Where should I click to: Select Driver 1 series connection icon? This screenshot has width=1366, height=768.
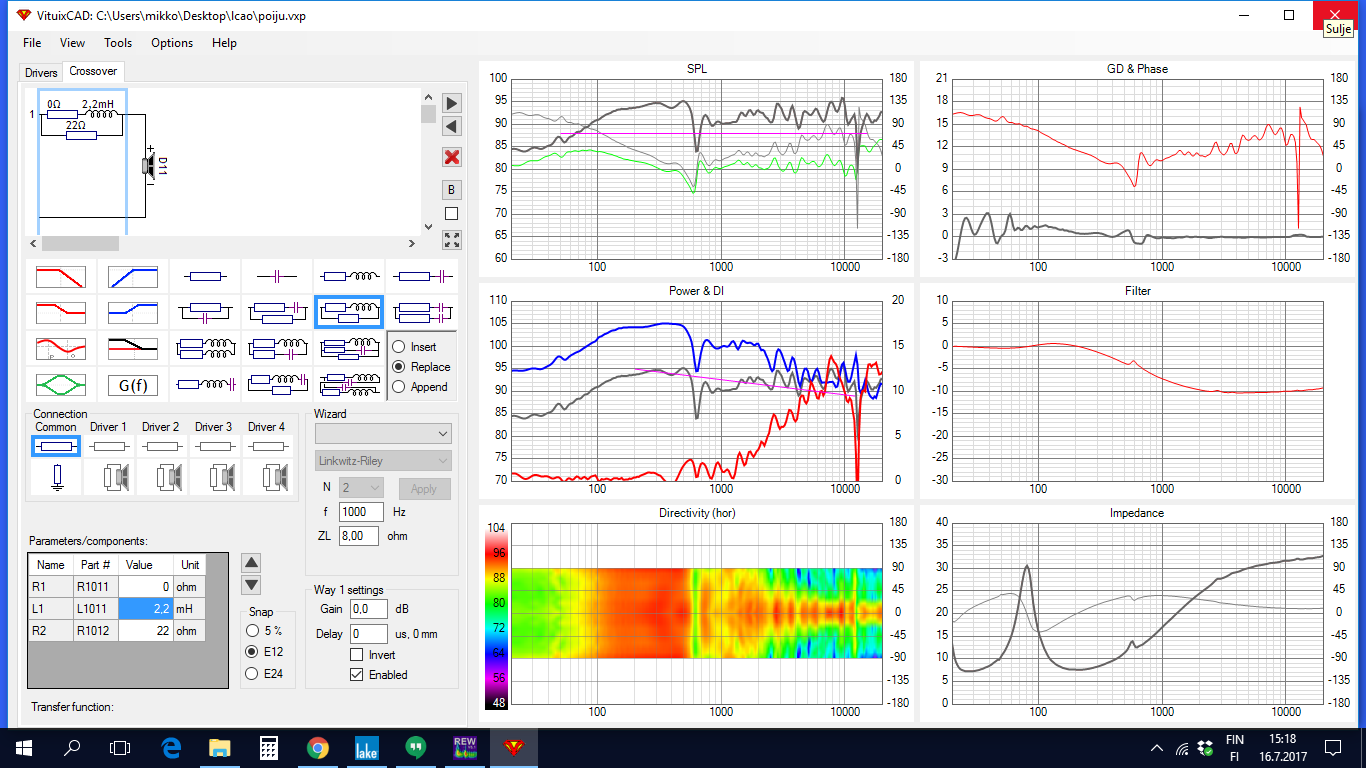pyautogui.click(x=109, y=446)
